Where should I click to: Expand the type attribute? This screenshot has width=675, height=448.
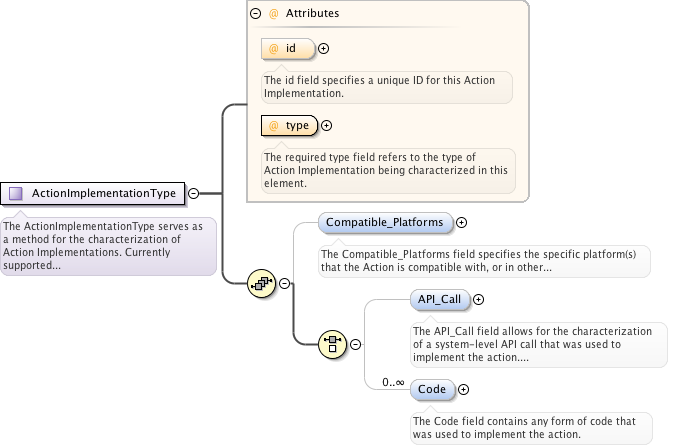click(327, 125)
